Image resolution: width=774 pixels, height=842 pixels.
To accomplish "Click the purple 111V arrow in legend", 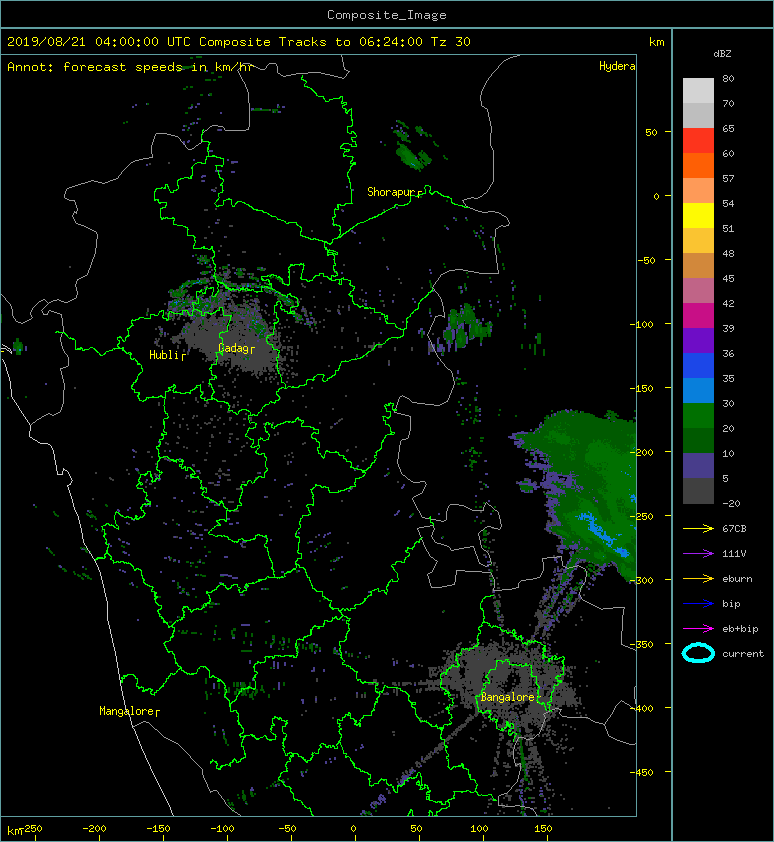I will pyautogui.click(x=698, y=554).
